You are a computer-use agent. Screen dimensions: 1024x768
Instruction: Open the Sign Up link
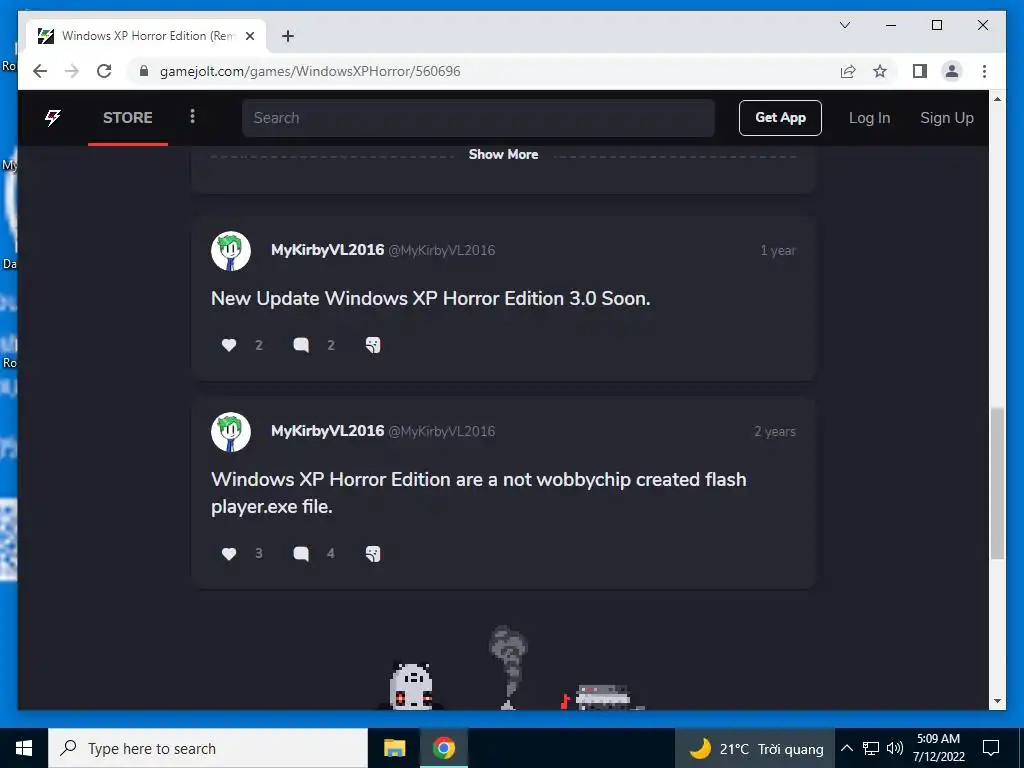coord(946,118)
